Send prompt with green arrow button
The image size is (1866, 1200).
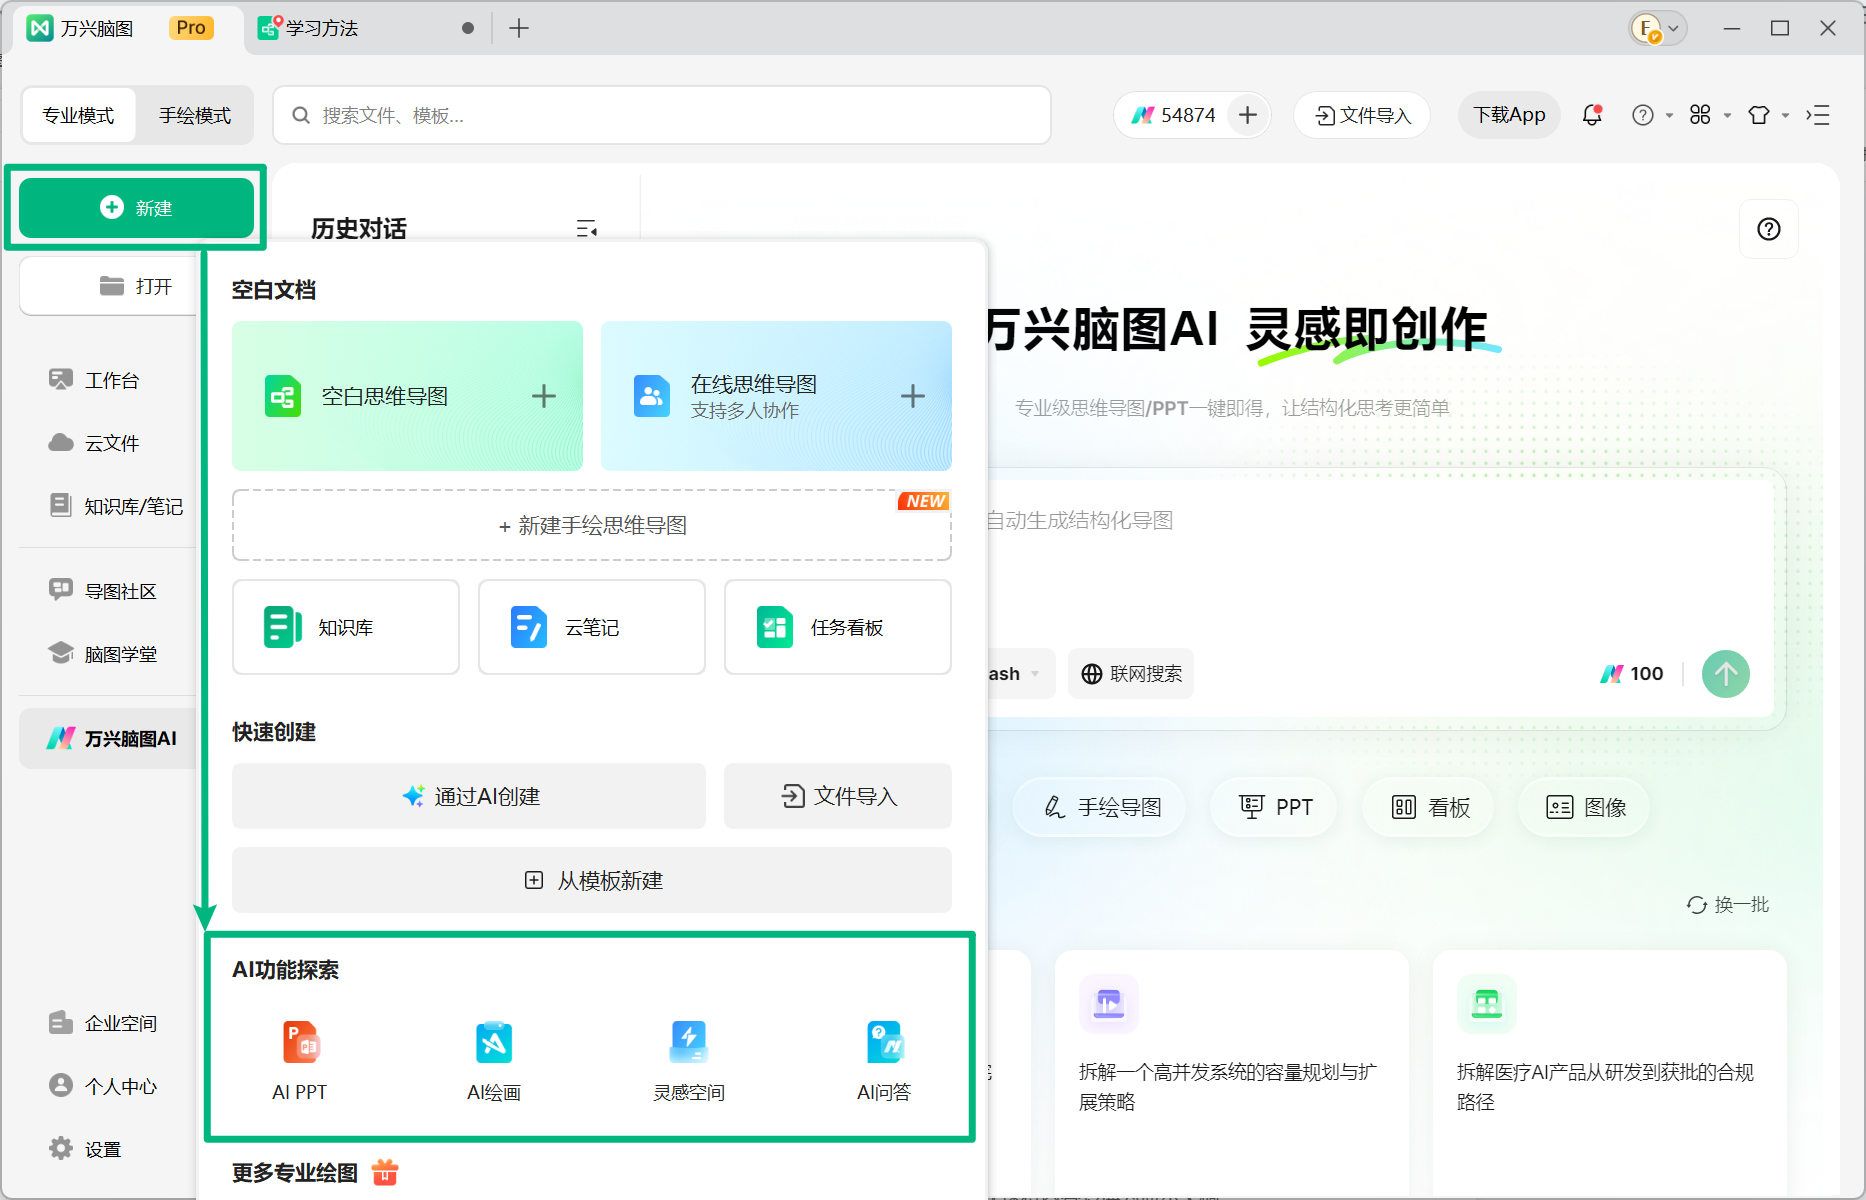(1726, 674)
